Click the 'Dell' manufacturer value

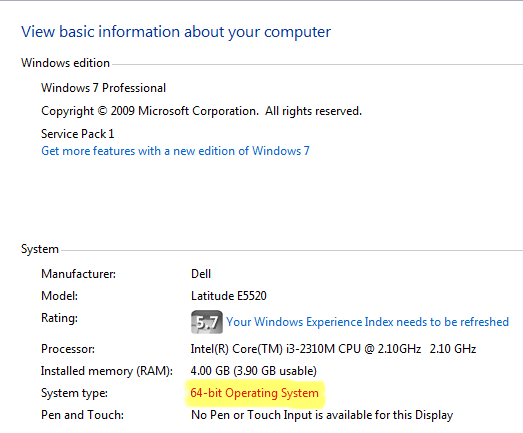coord(201,274)
